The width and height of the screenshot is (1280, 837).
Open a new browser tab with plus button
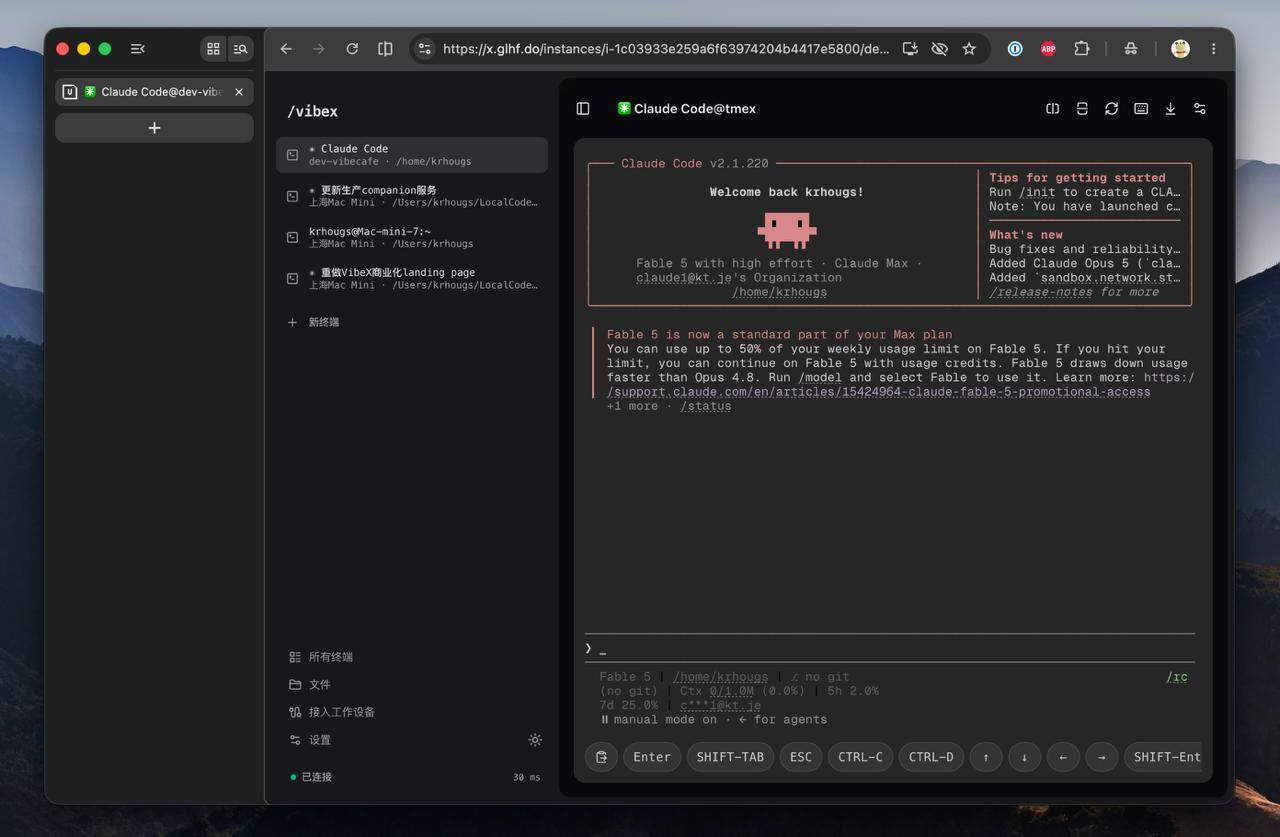tap(154, 128)
